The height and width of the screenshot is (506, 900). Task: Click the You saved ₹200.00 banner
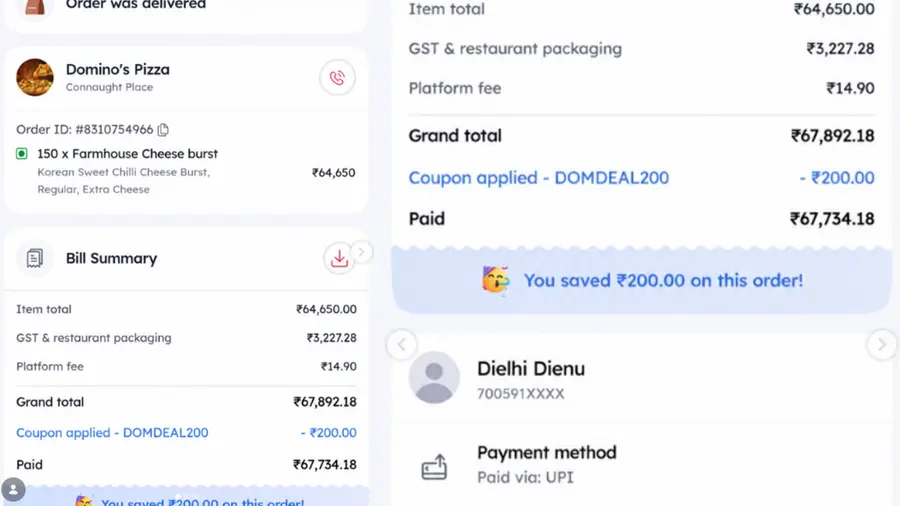point(642,281)
